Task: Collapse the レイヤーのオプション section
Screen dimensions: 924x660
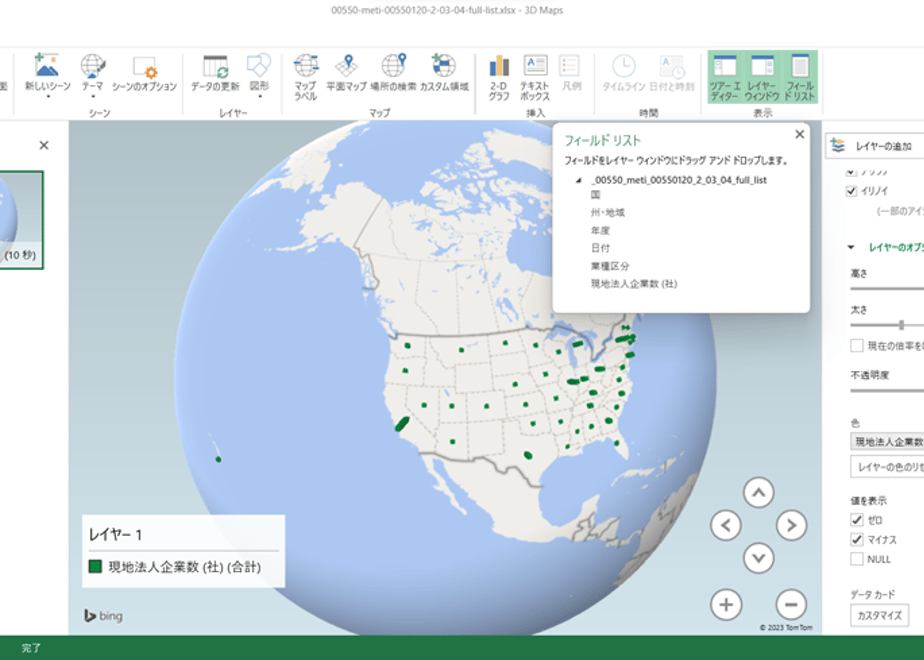Action: [x=851, y=248]
